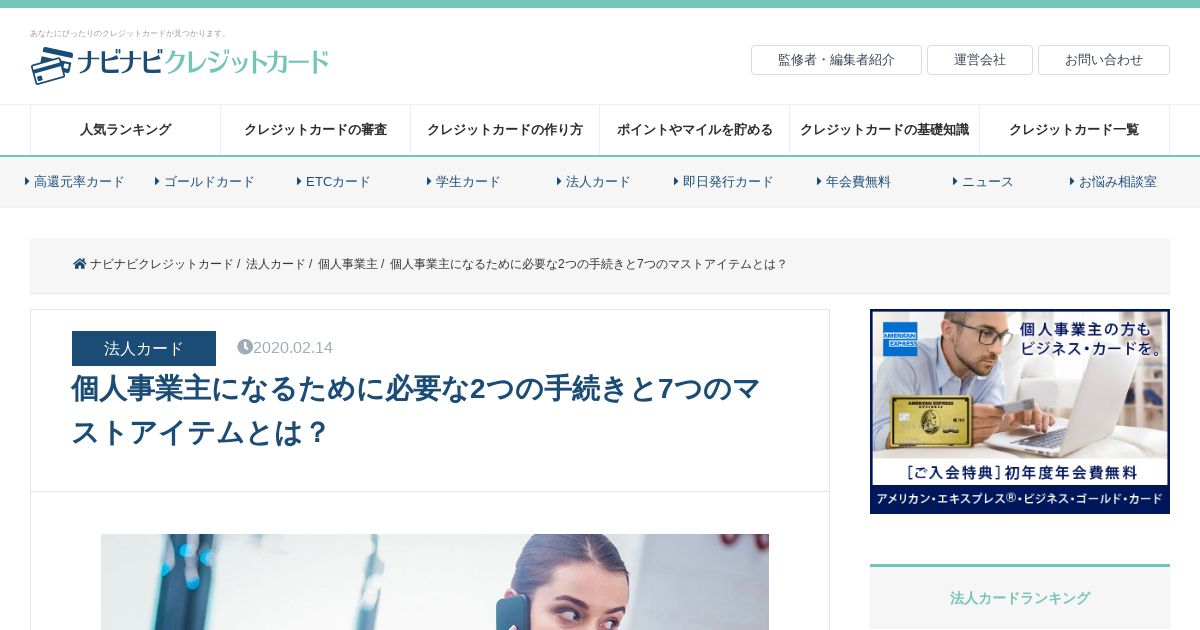The image size is (1200, 630).
Task: Go to 年会費無料 category
Action: coord(854,182)
